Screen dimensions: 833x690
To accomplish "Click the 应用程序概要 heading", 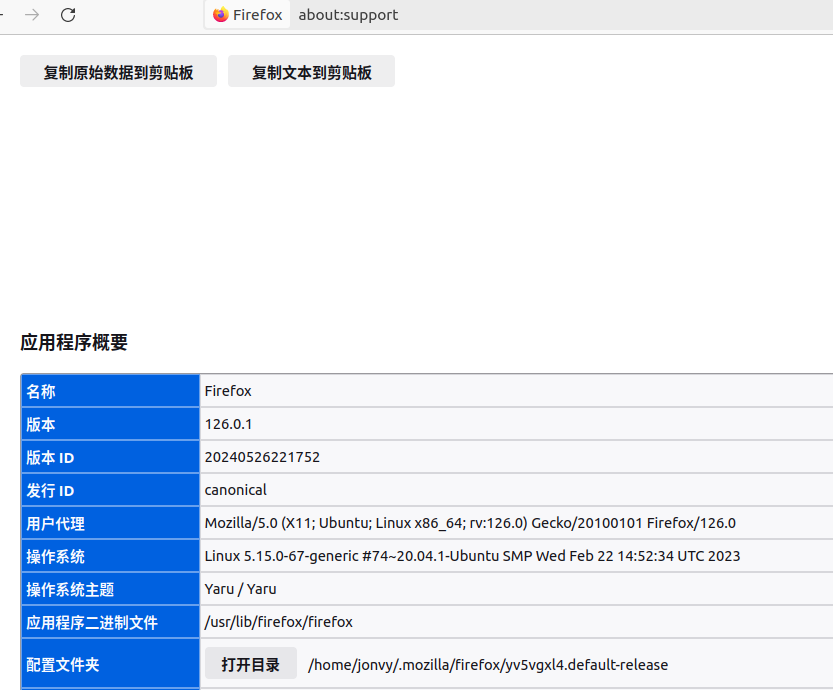I will tap(74, 343).
